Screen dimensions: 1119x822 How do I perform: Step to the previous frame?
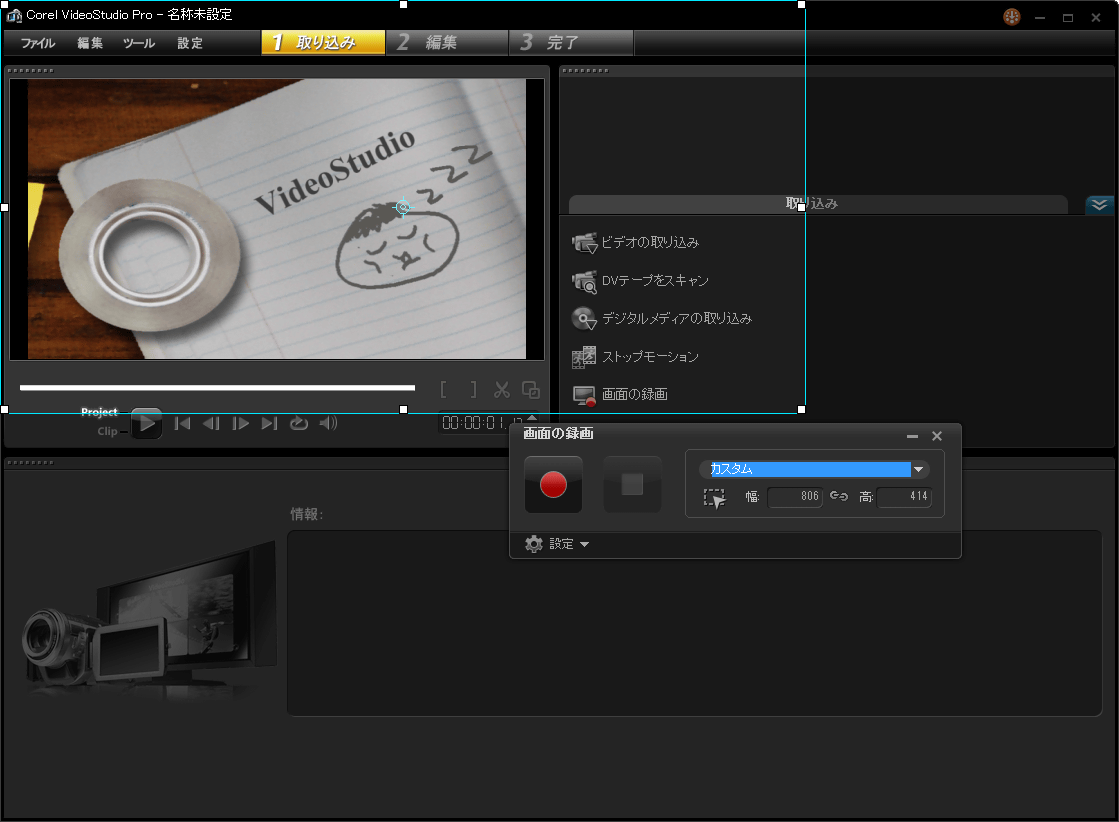(x=211, y=423)
